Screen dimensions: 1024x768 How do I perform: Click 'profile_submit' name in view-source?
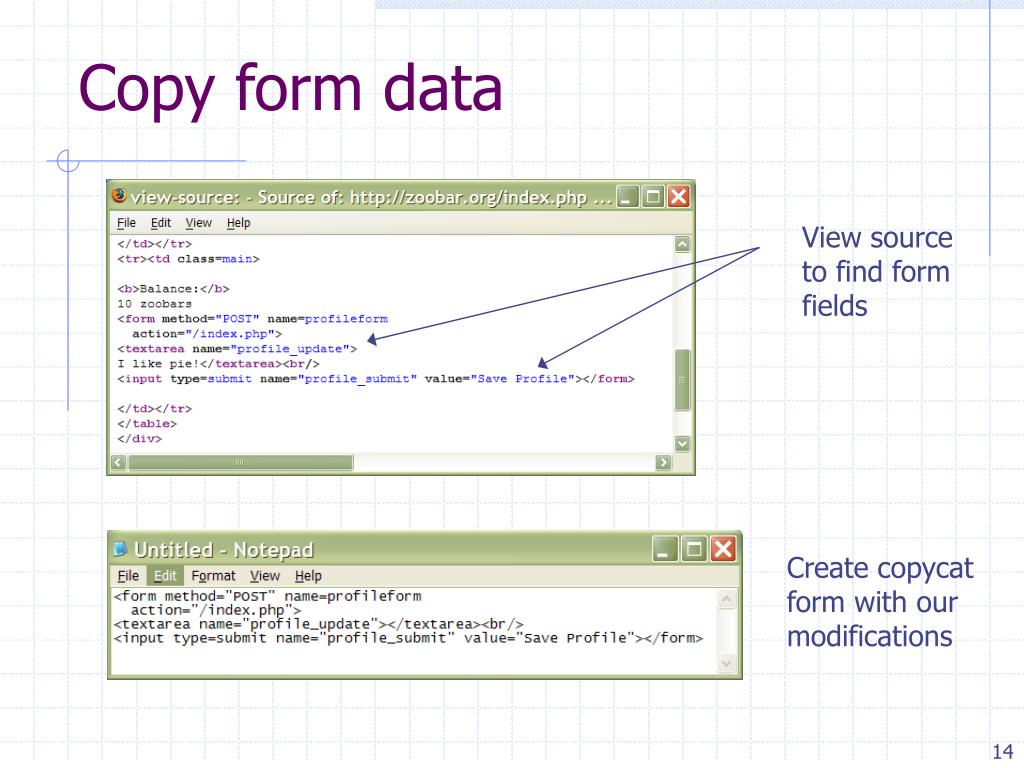coord(357,379)
